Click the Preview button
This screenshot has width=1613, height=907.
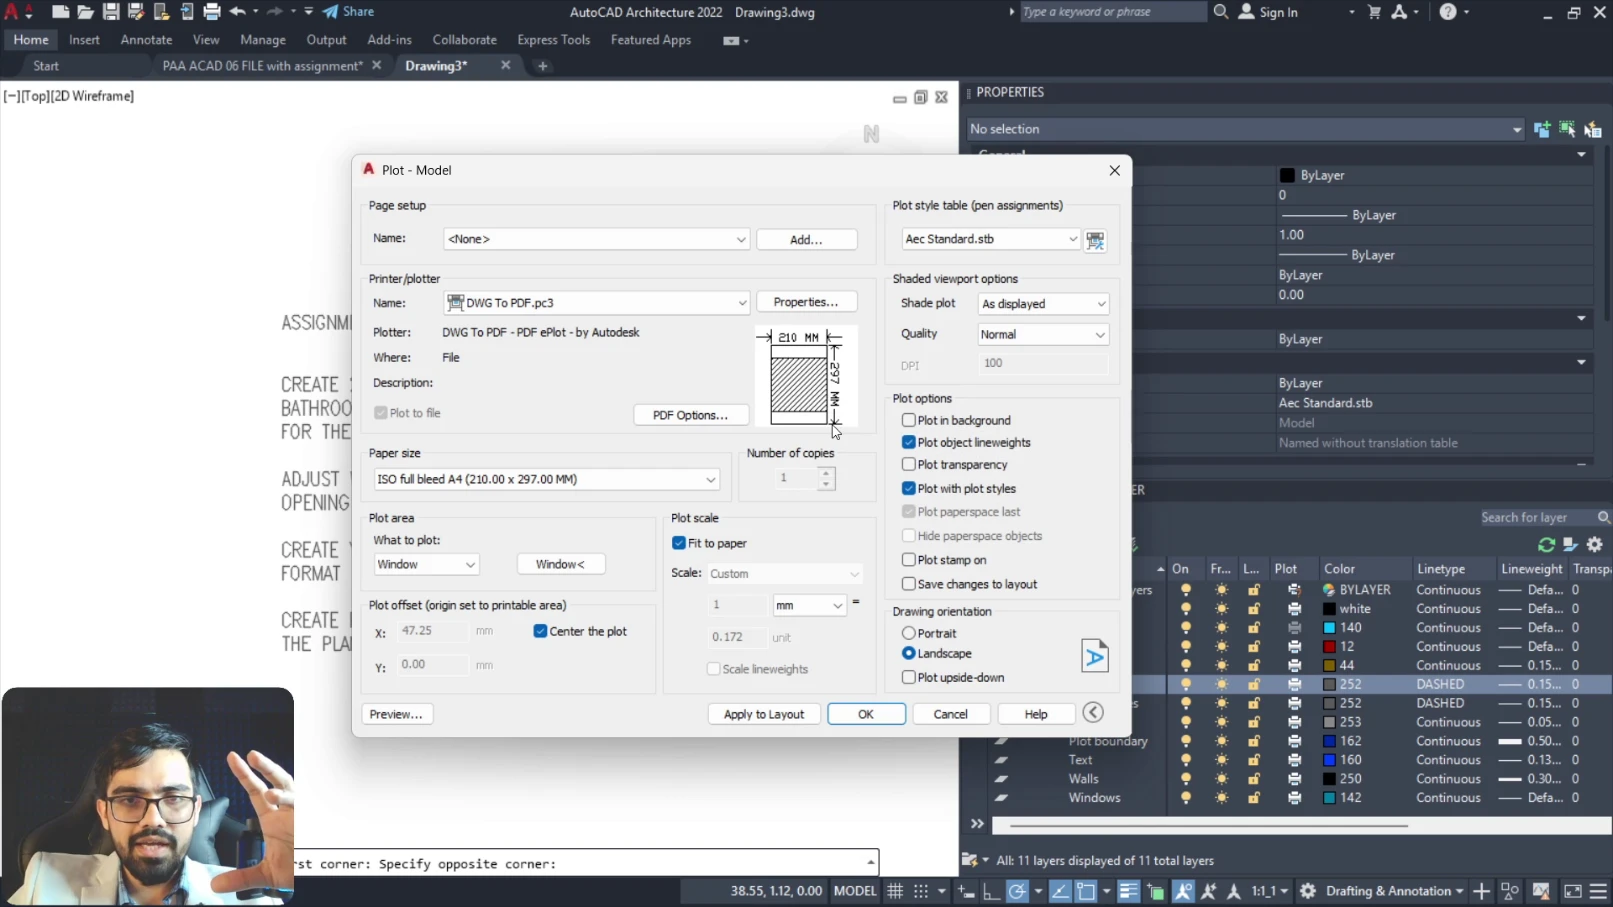tap(396, 714)
